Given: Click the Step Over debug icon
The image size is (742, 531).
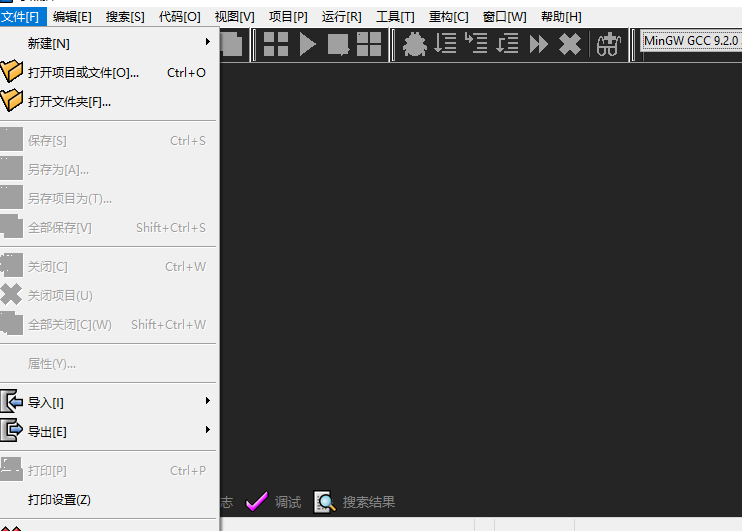Looking at the screenshot, I should [x=445, y=44].
